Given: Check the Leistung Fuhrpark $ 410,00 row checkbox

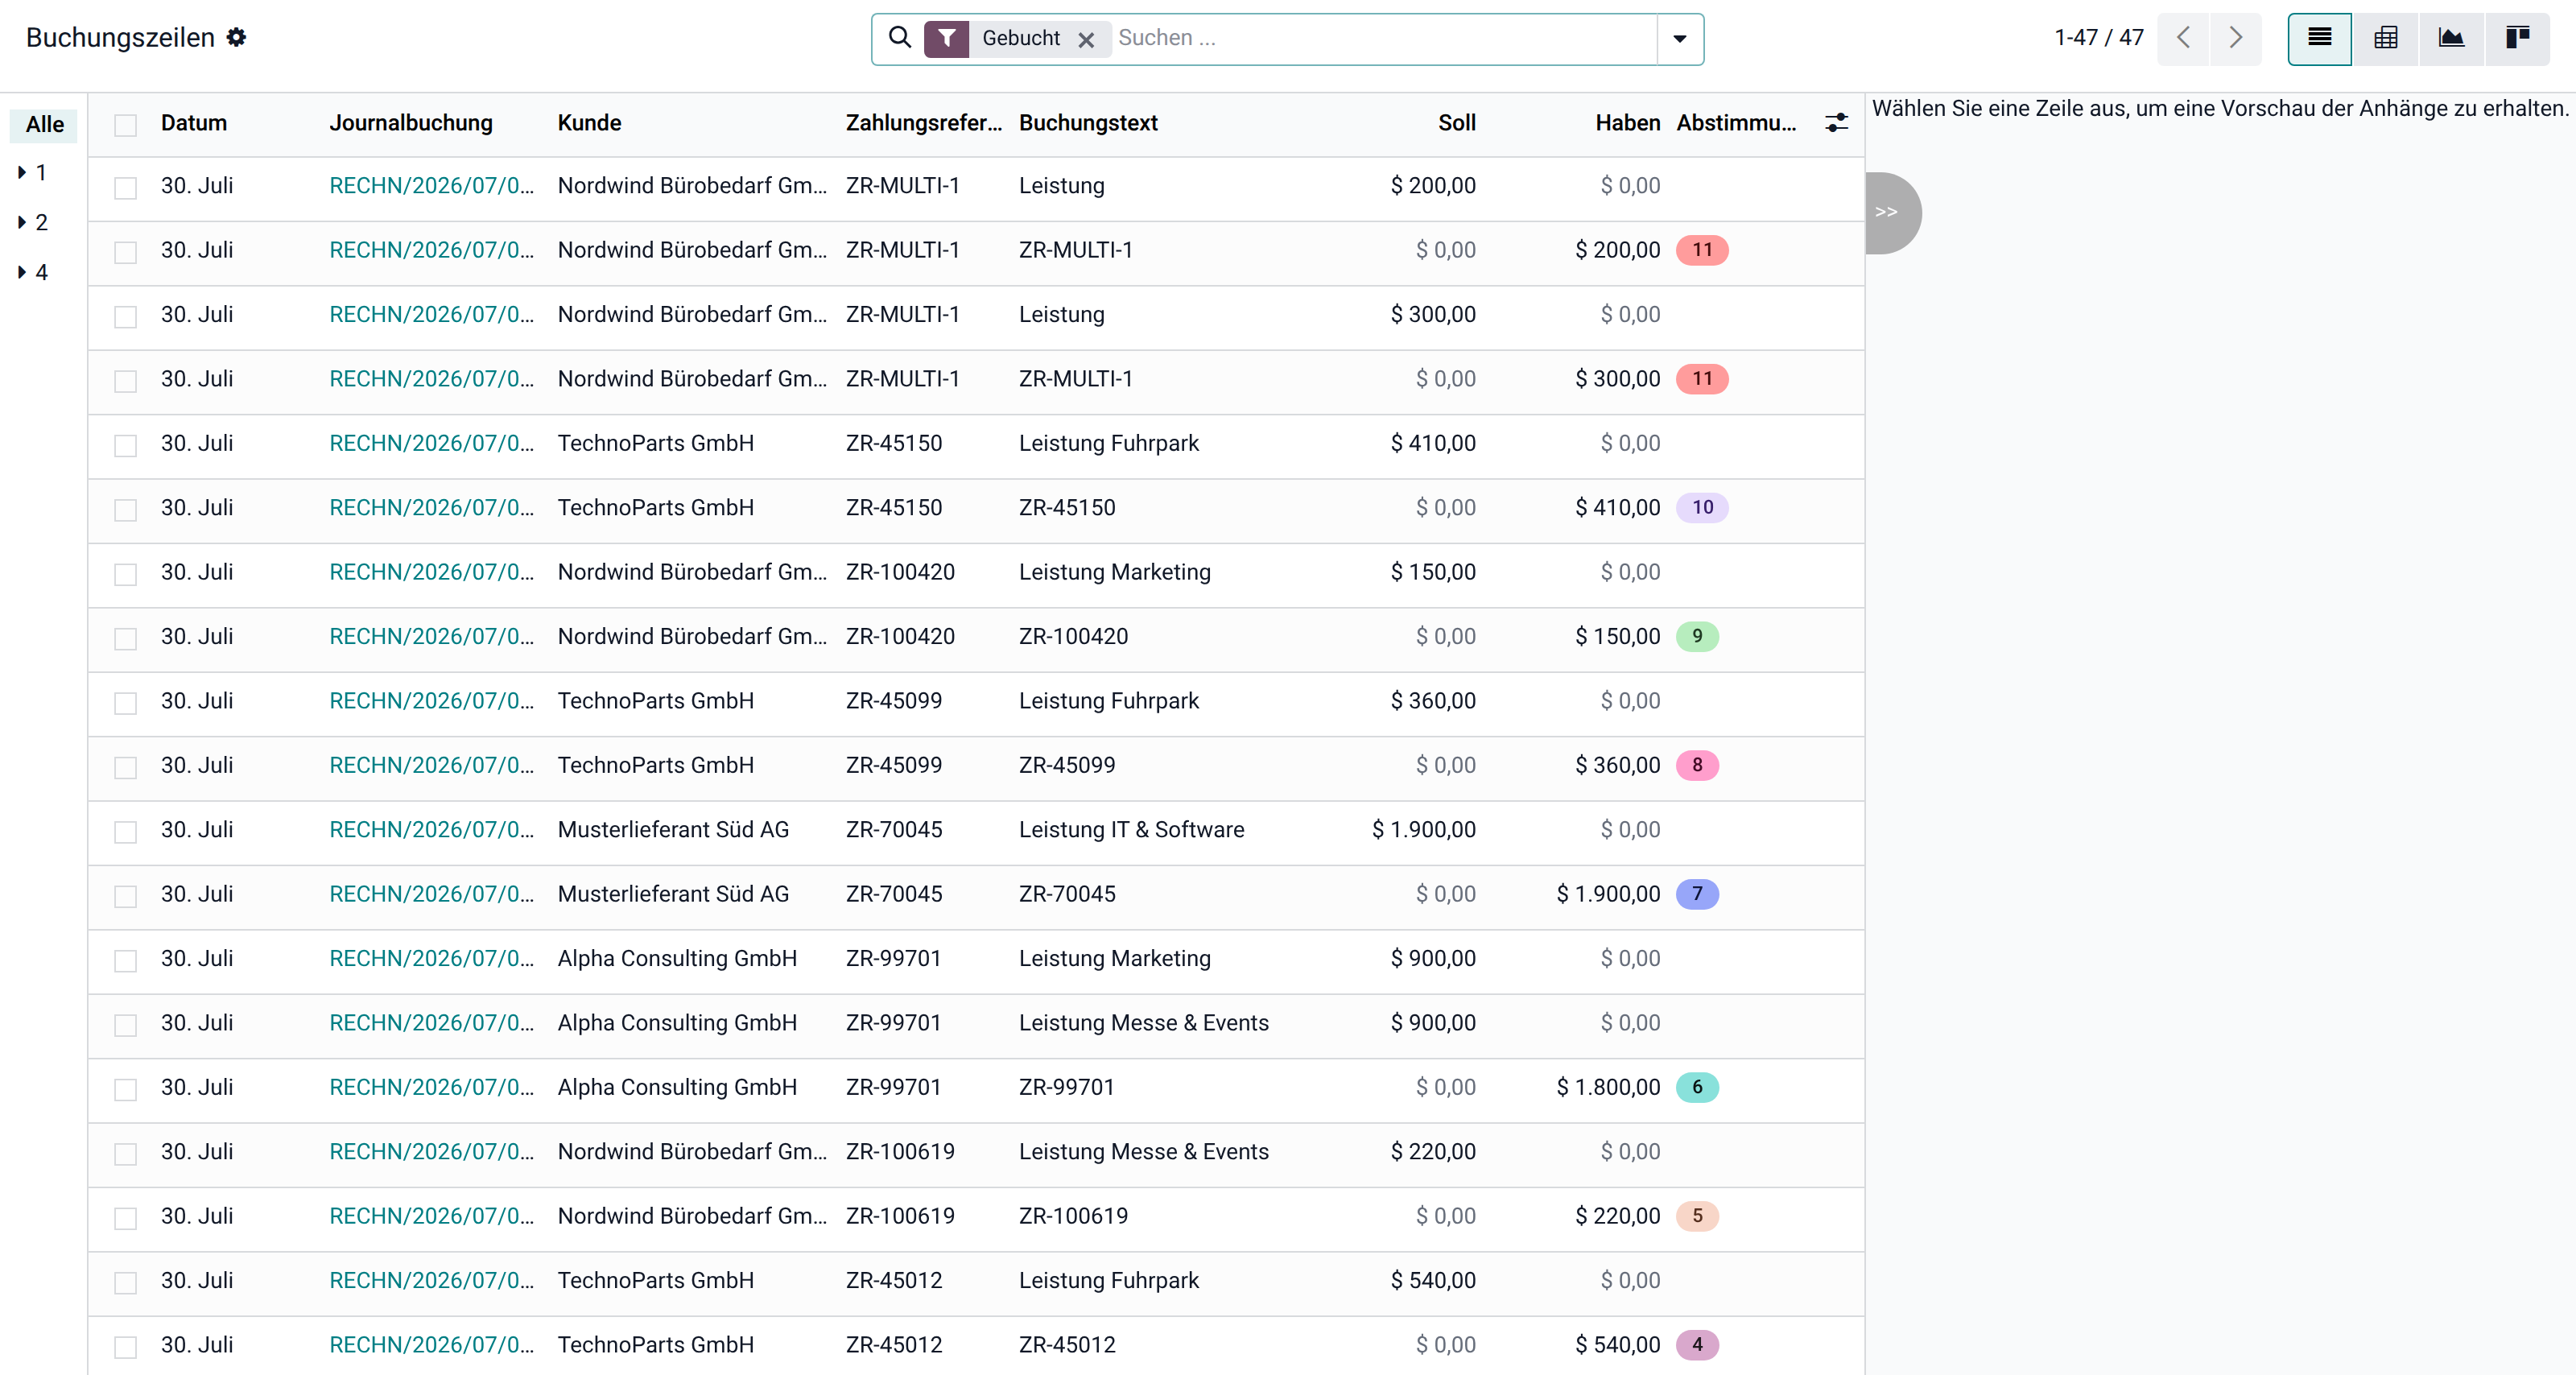Looking at the screenshot, I should (x=125, y=446).
